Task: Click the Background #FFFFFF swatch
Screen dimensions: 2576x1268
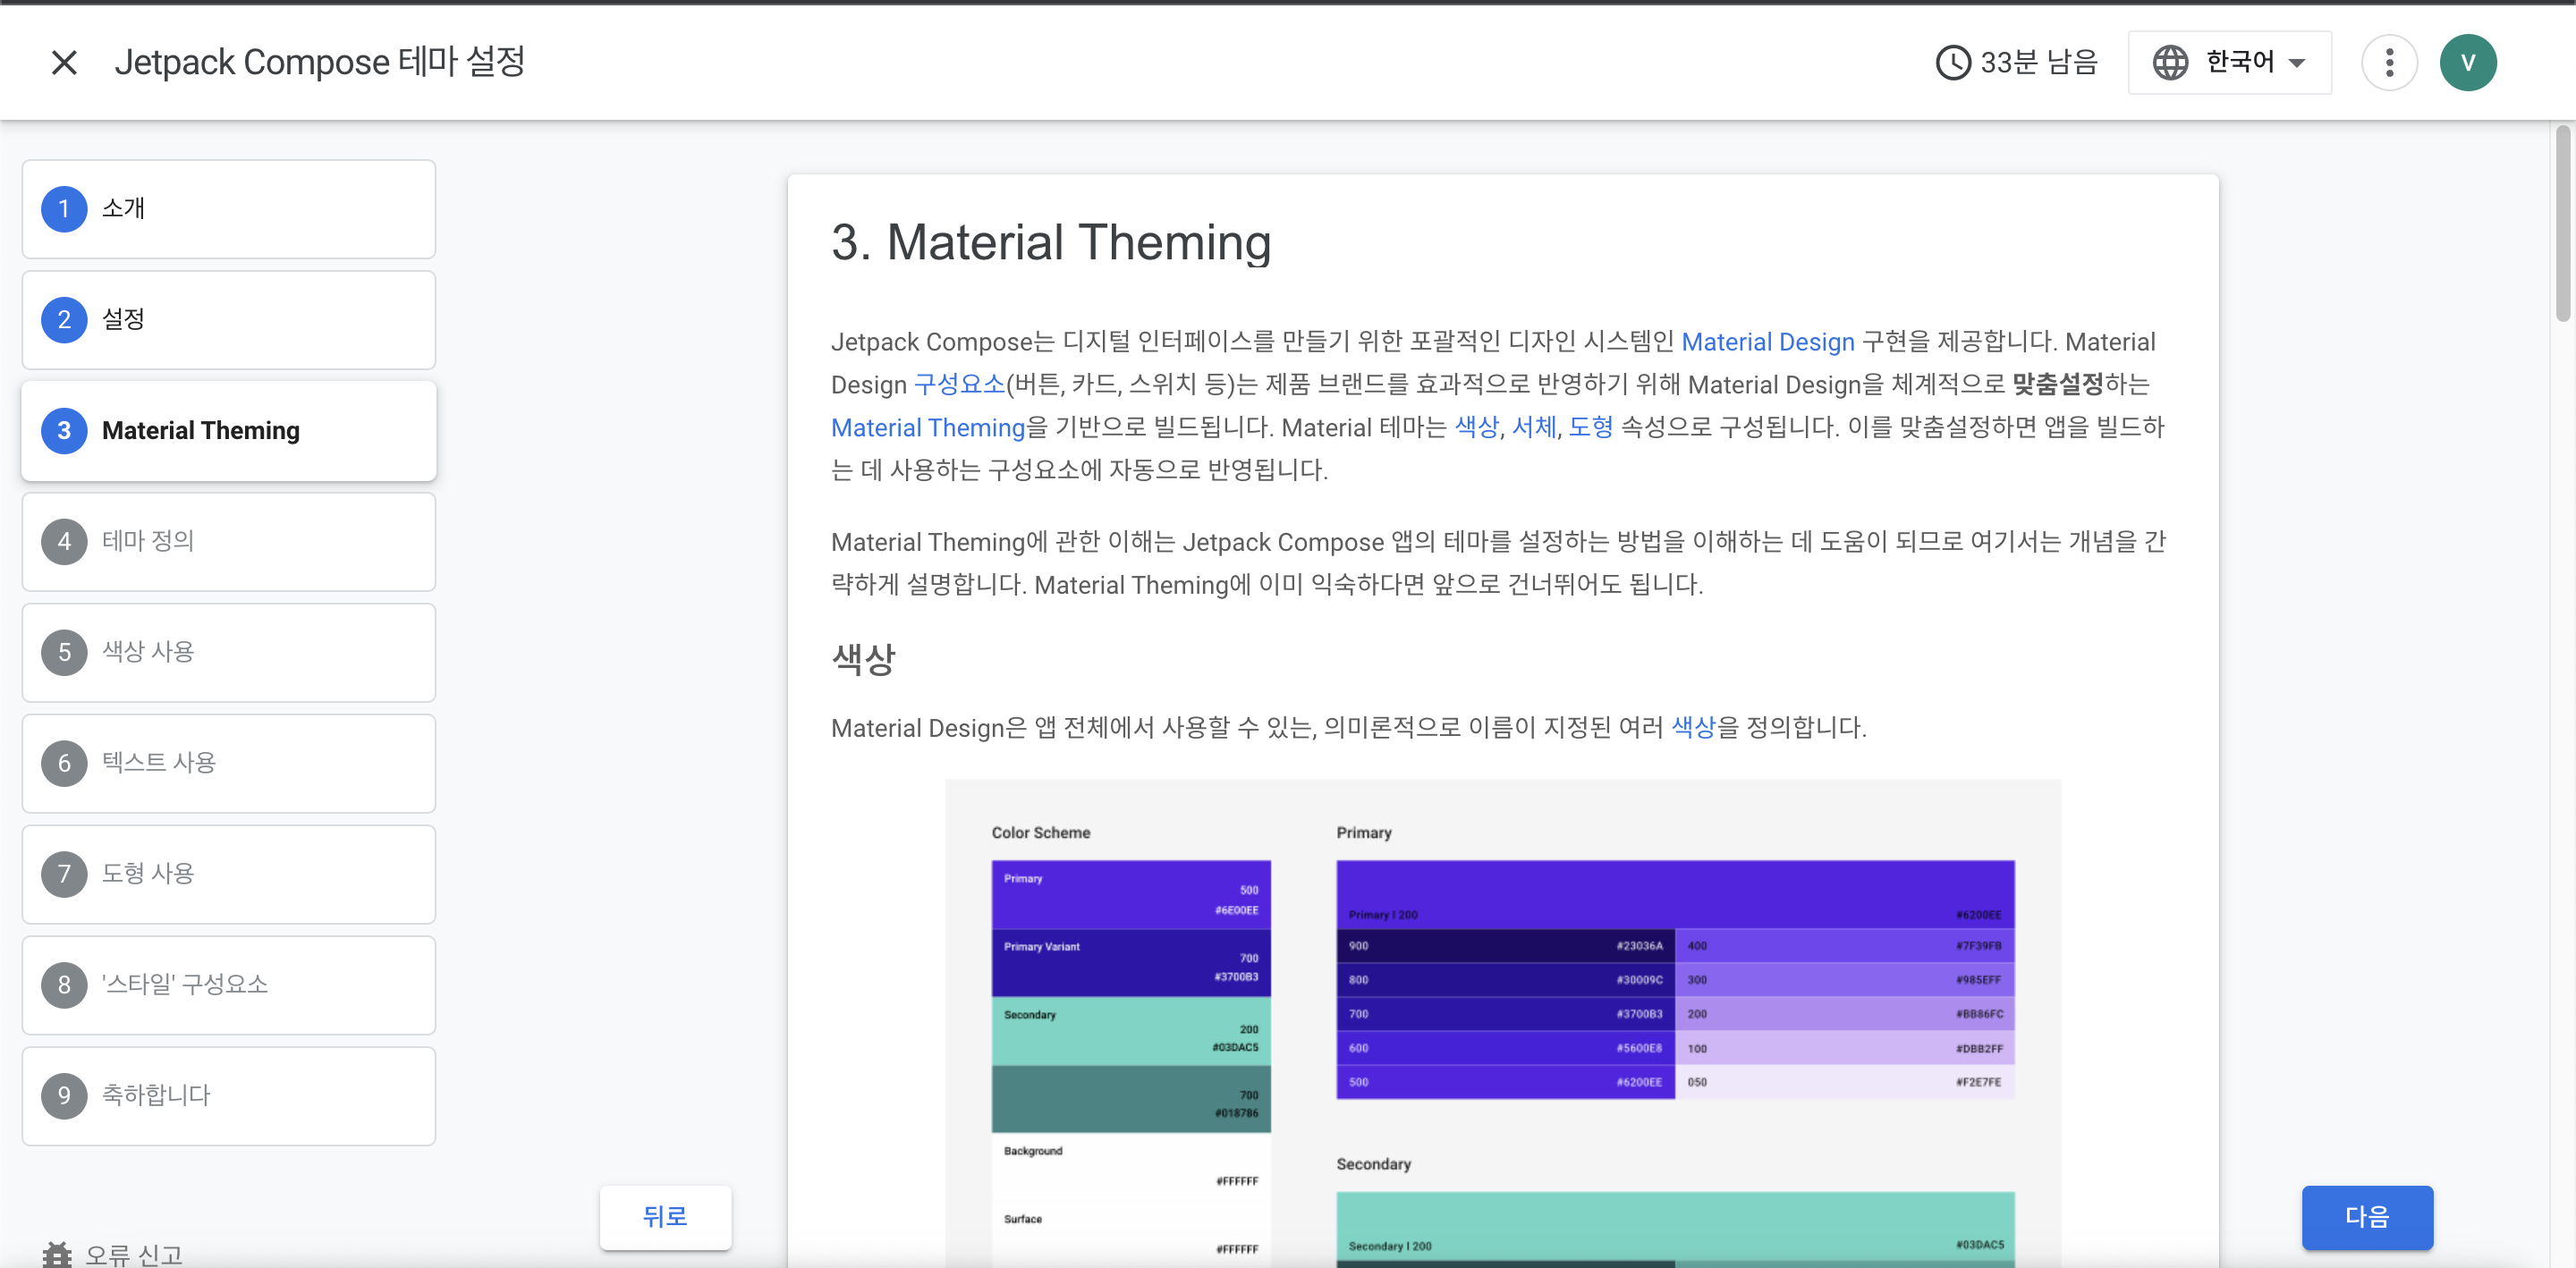Action: 1130,1166
